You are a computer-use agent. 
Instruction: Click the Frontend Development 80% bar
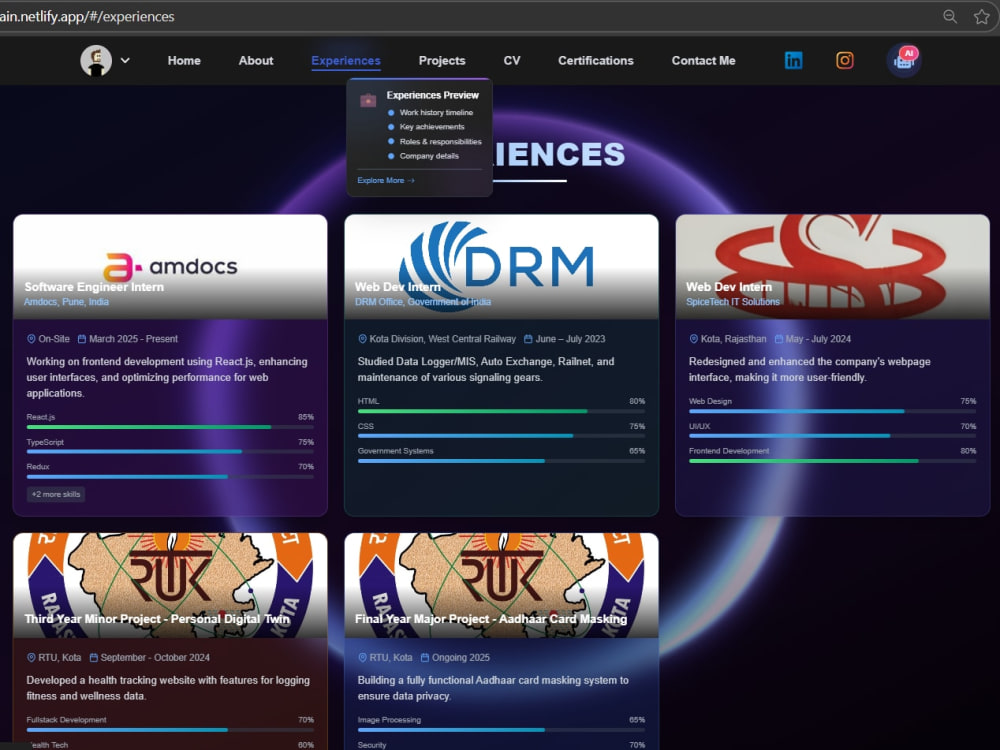pyautogui.click(x=832, y=460)
